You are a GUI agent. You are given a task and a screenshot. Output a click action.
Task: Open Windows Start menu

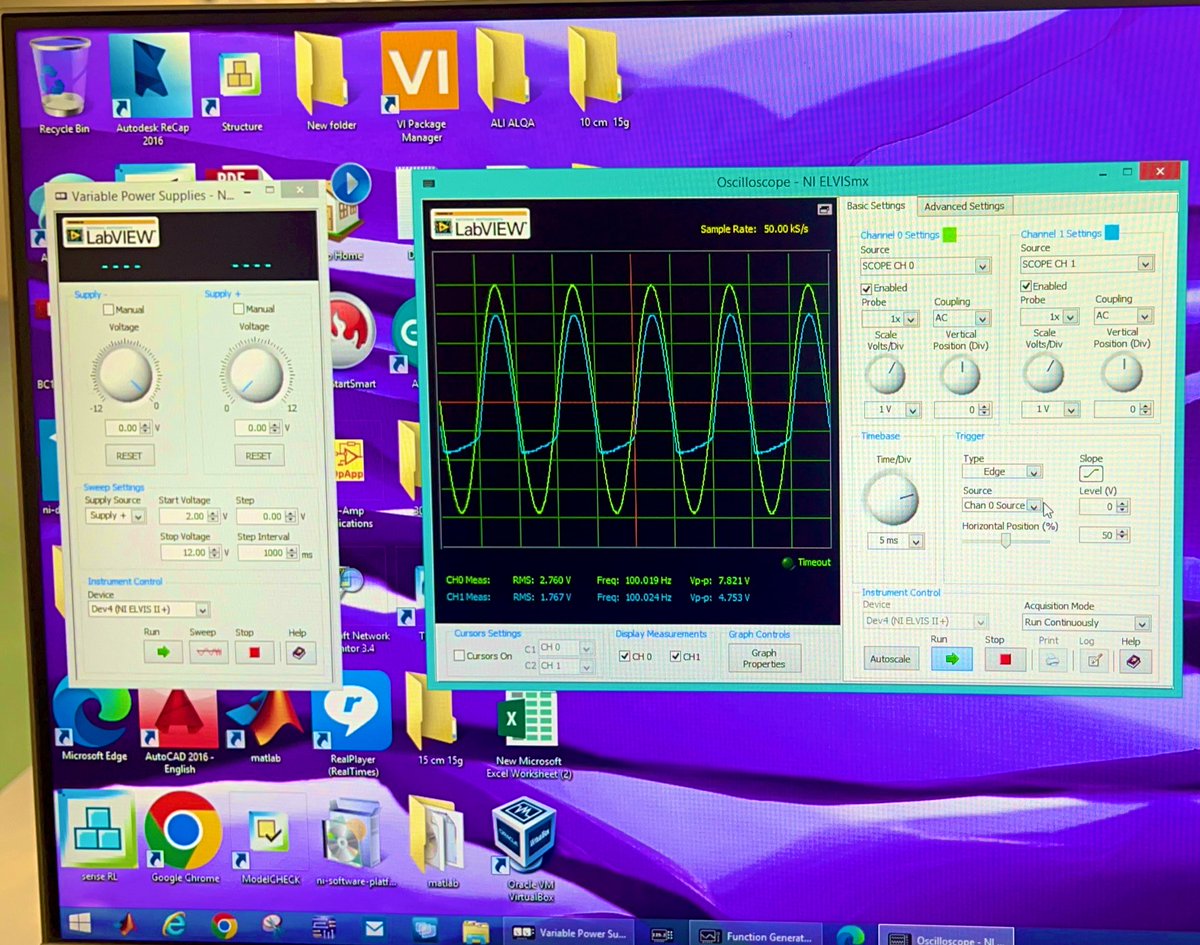click(79, 921)
